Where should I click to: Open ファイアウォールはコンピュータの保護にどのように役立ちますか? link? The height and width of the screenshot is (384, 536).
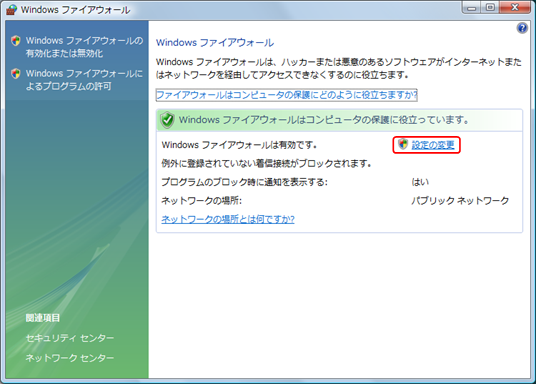pos(286,95)
